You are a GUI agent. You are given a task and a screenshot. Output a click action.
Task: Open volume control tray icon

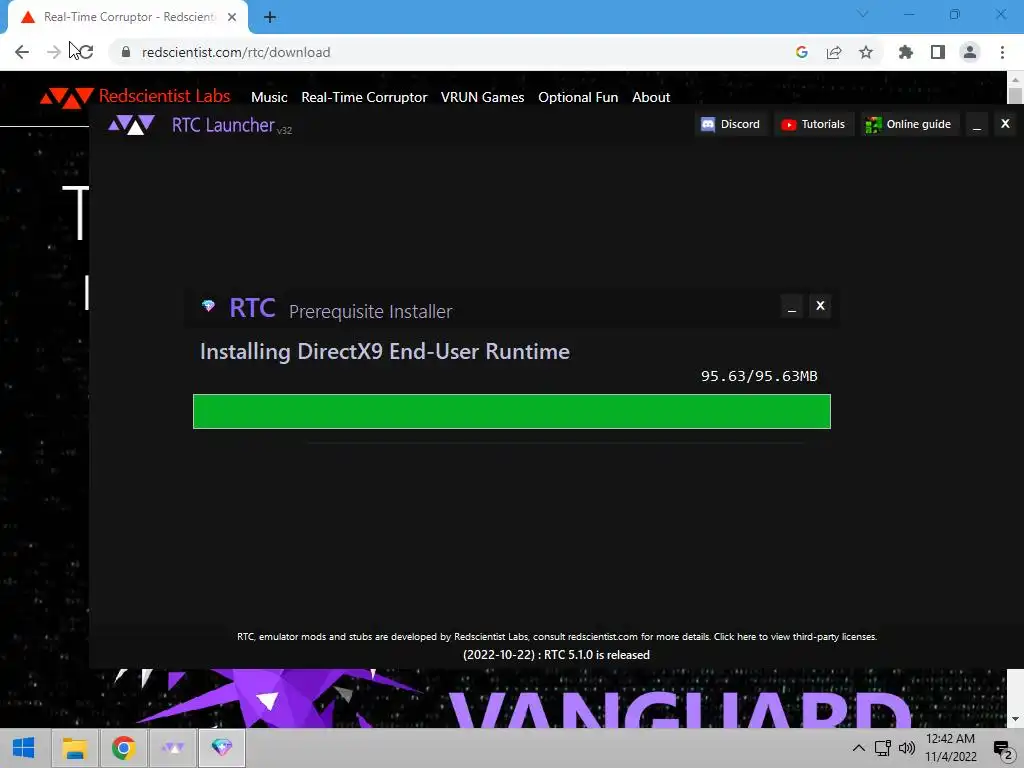coord(906,748)
